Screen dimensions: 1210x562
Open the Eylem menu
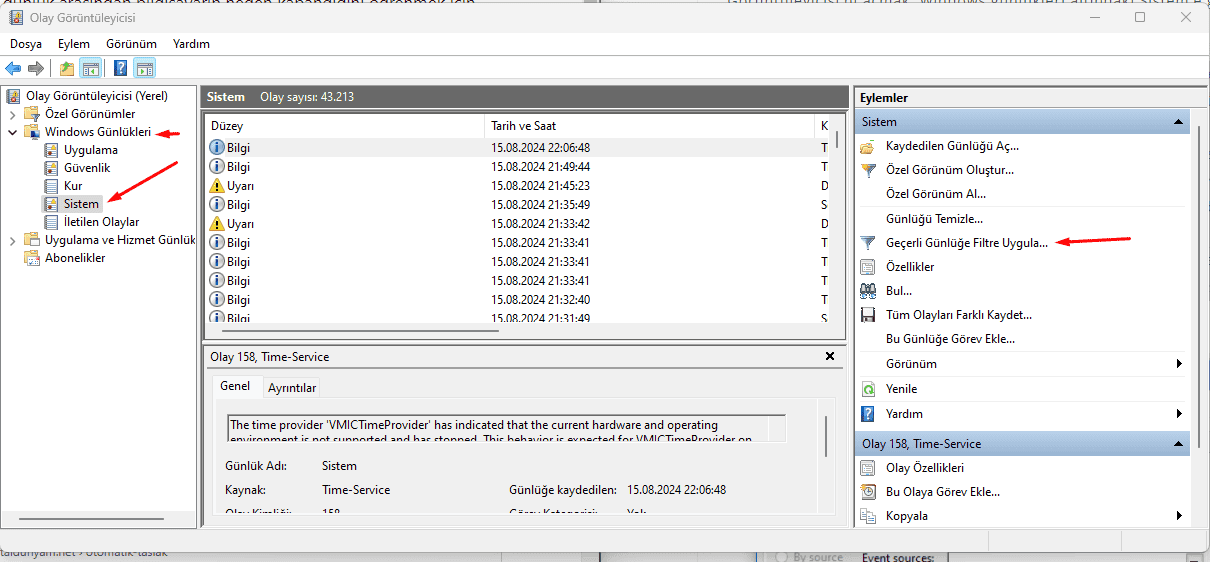(74, 44)
